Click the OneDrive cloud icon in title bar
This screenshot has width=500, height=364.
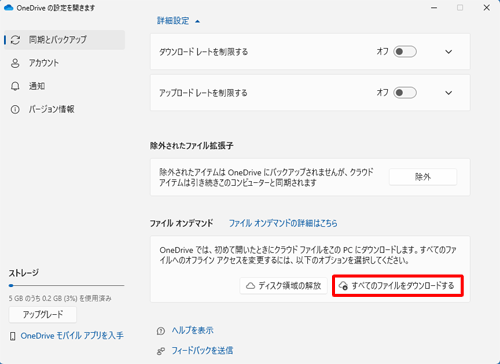pyautogui.click(x=8, y=7)
